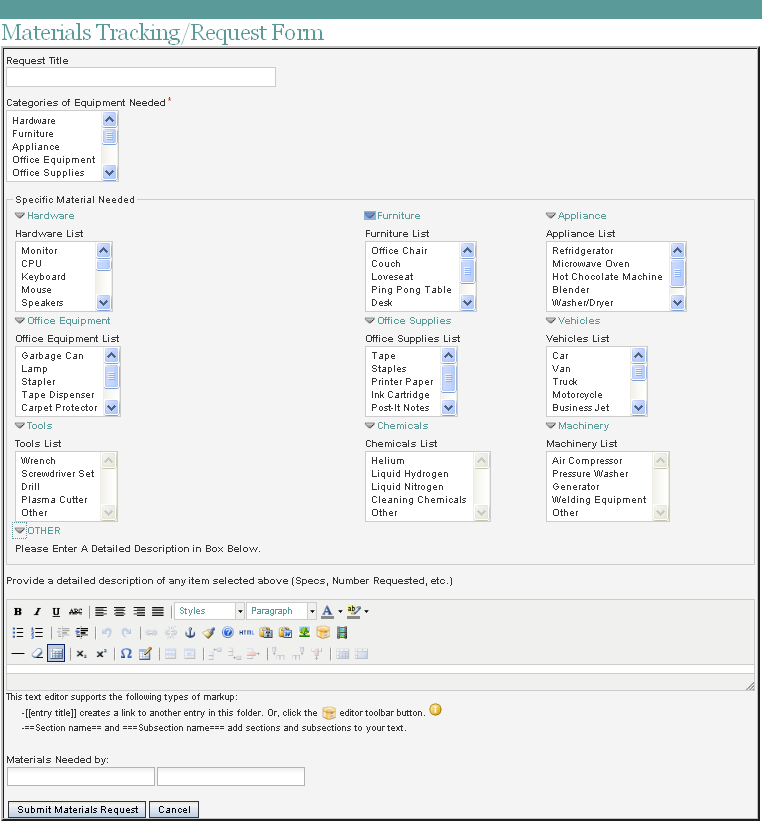Toggle italic formatting in the editor
Viewport: 762px width, 824px height.
point(37,611)
